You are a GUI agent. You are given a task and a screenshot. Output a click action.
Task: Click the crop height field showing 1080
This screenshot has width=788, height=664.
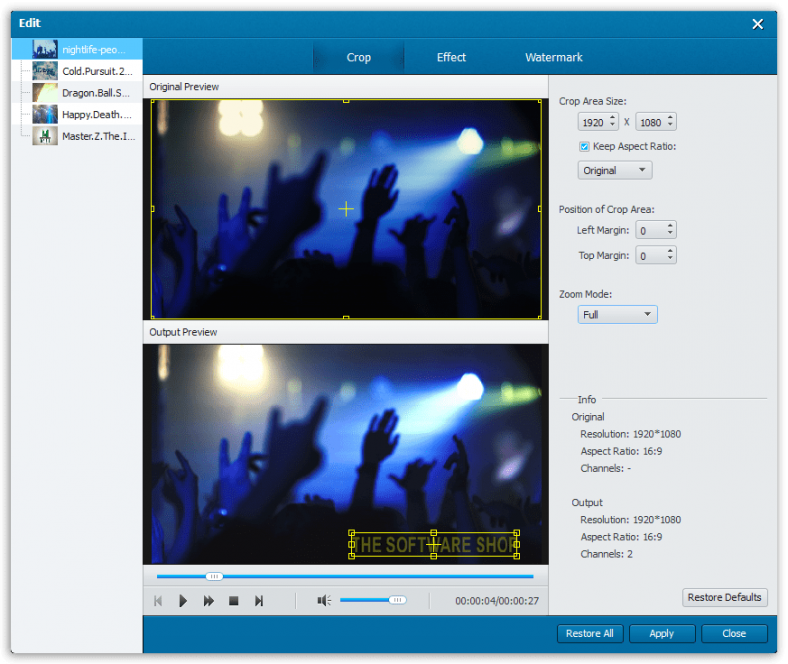point(651,122)
